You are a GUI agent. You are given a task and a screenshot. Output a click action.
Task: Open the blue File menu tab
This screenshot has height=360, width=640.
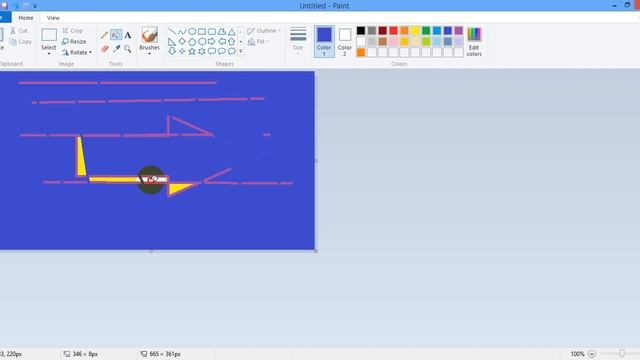pyautogui.click(x=5, y=18)
